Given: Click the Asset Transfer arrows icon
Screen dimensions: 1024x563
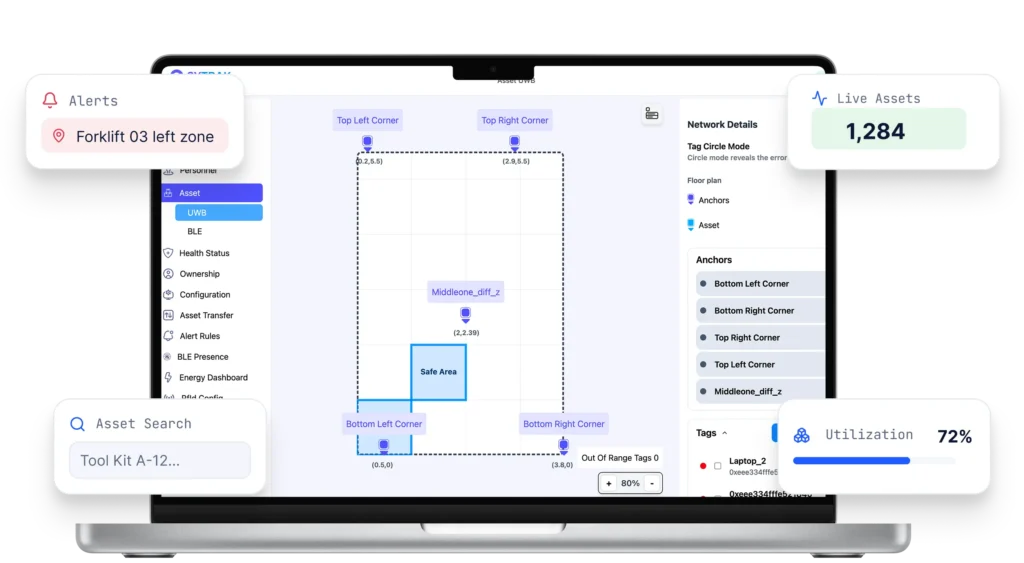Looking at the screenshot, I should click(x=168, y=315).
